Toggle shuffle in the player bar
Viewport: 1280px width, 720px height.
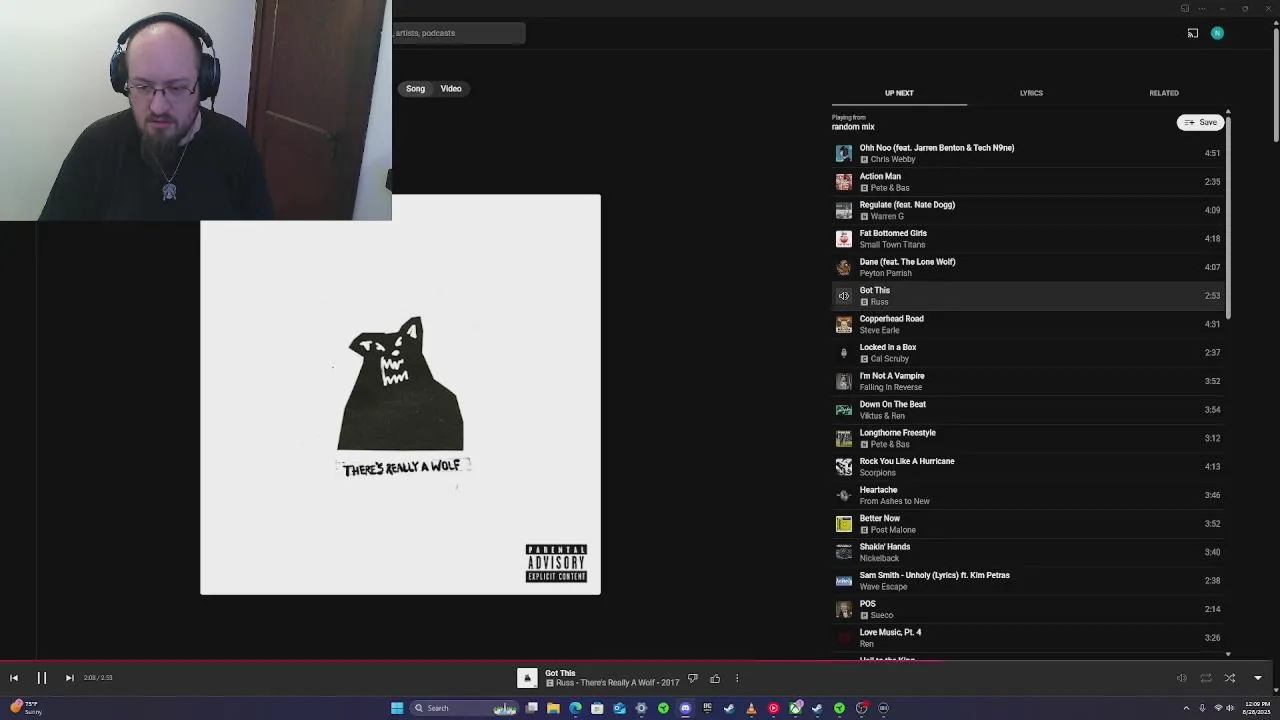(1230, 678)
